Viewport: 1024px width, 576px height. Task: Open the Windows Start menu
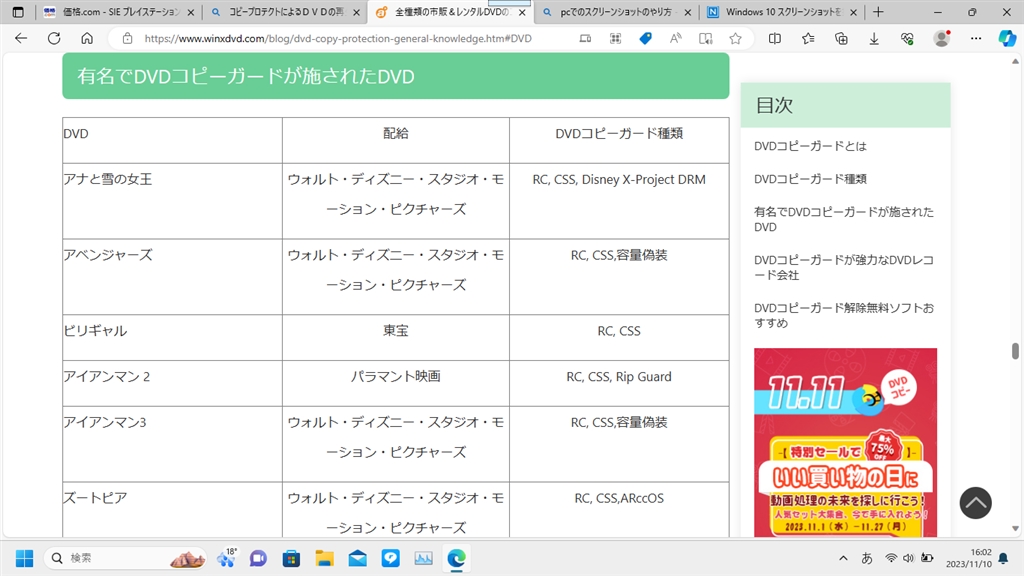point(24,558)
